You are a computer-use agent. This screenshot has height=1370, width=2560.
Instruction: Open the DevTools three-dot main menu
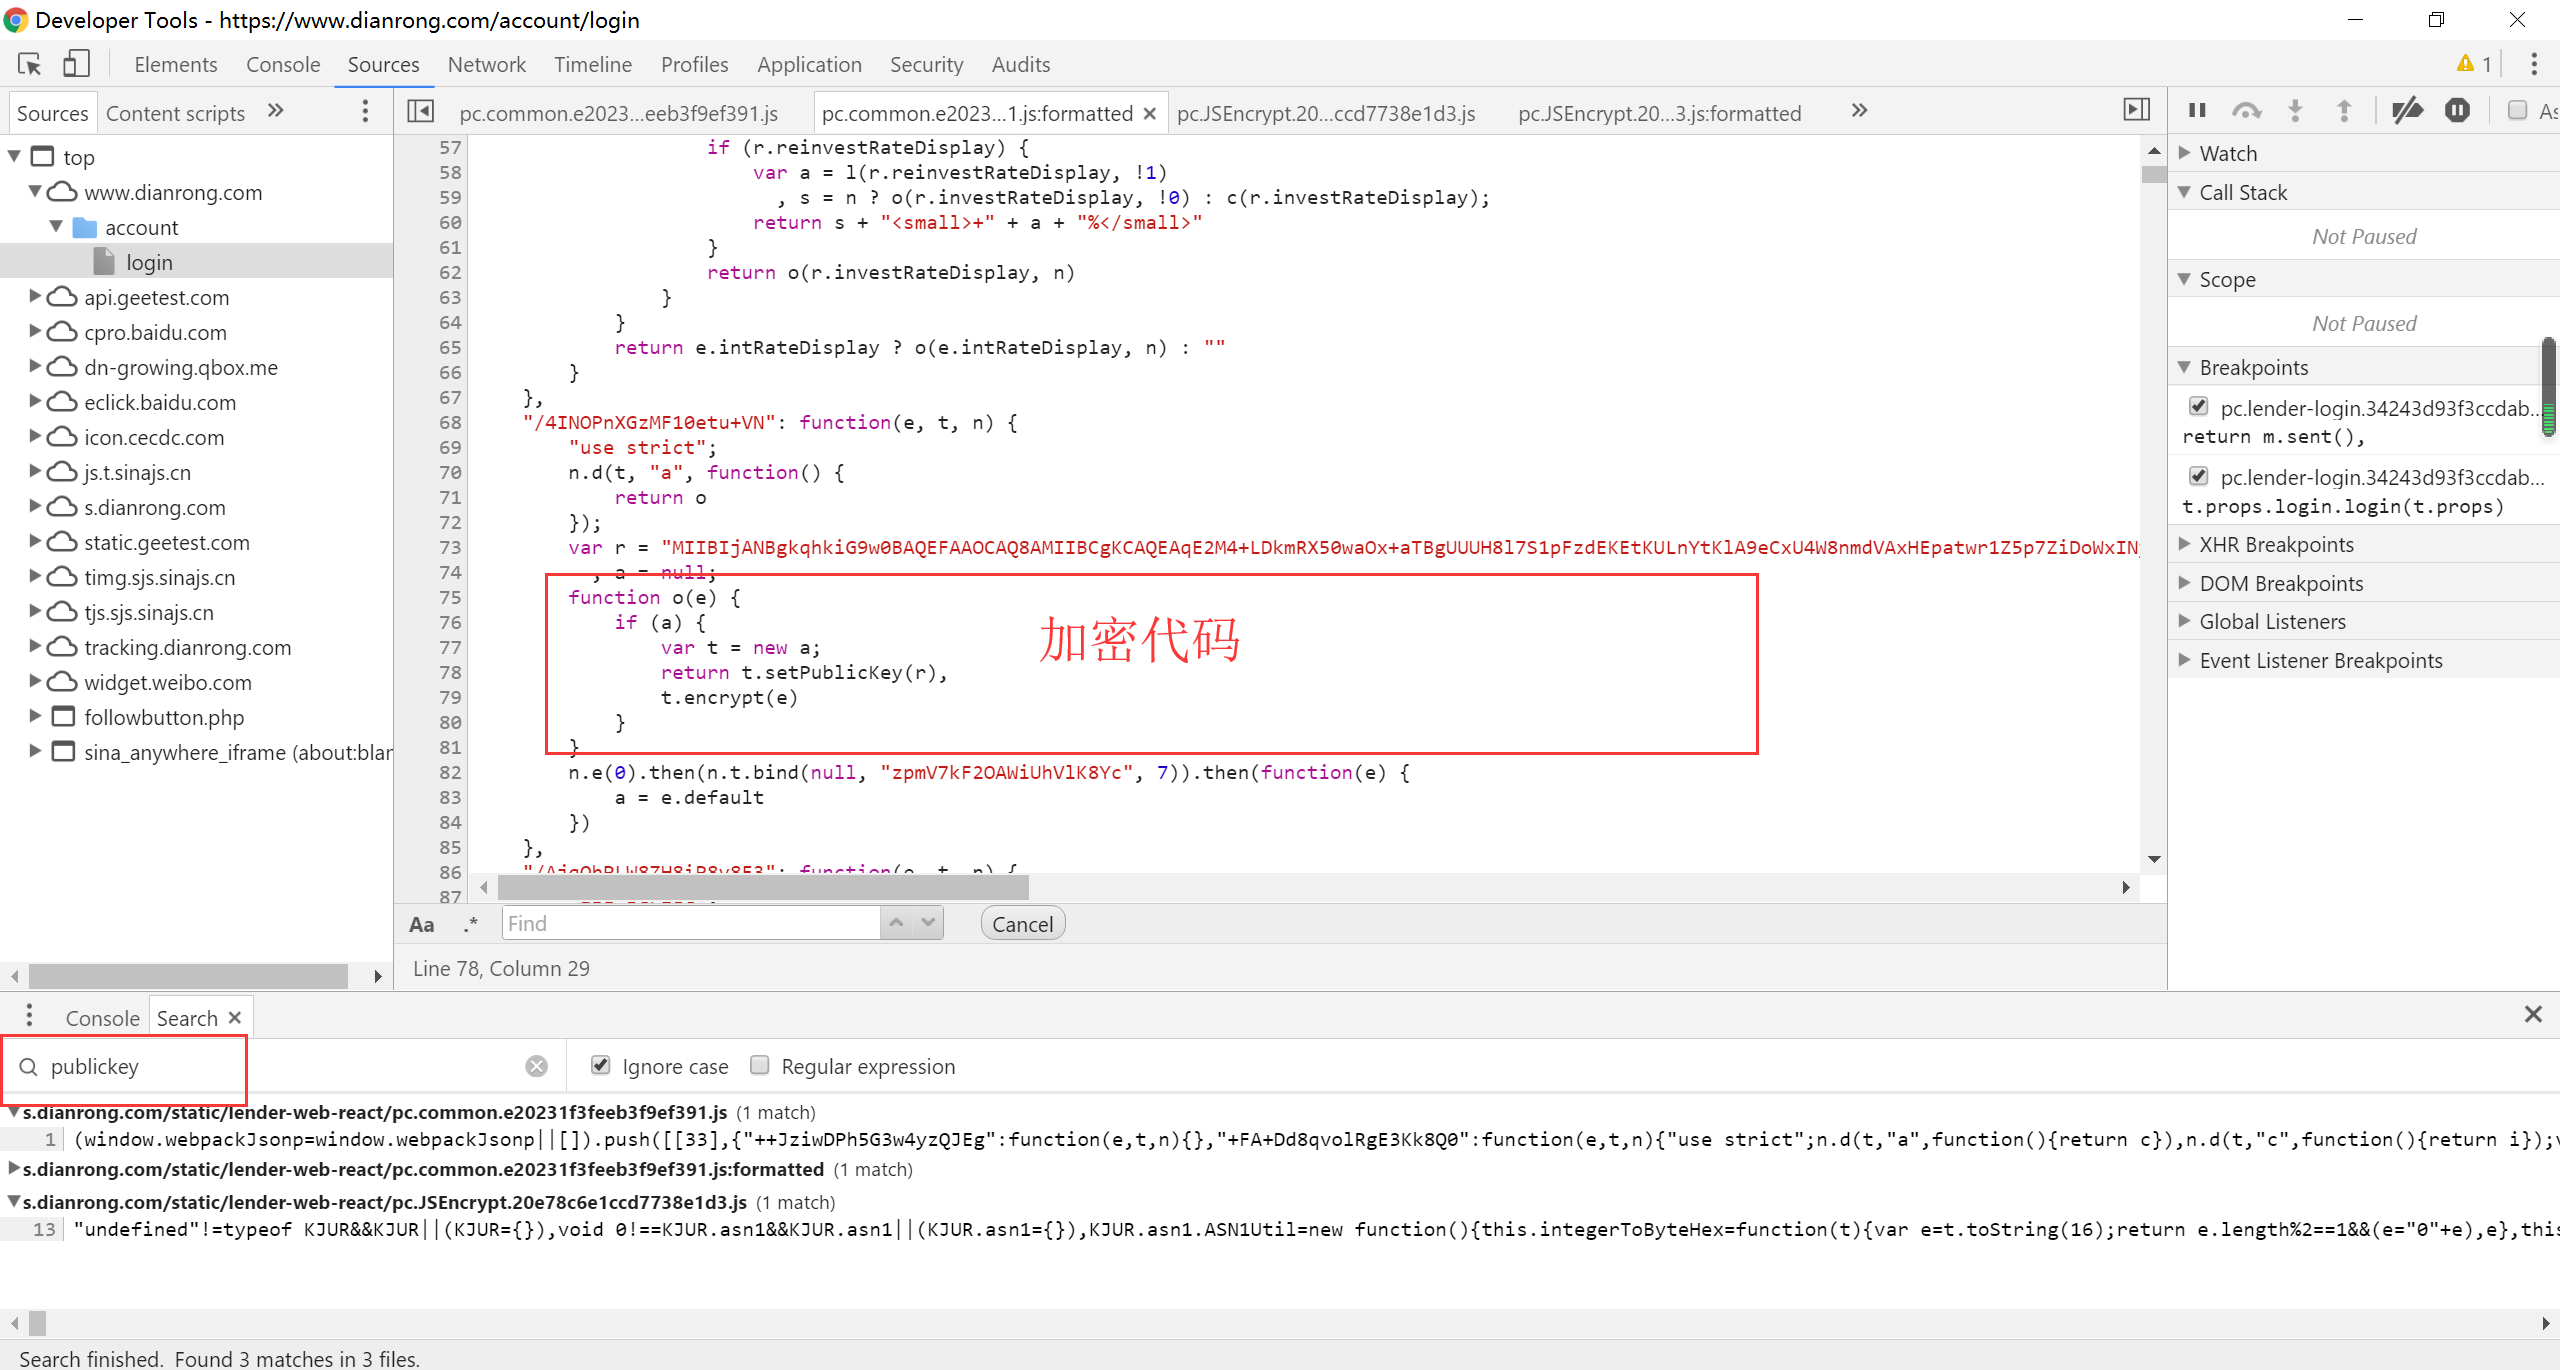tap(2533, 65)
